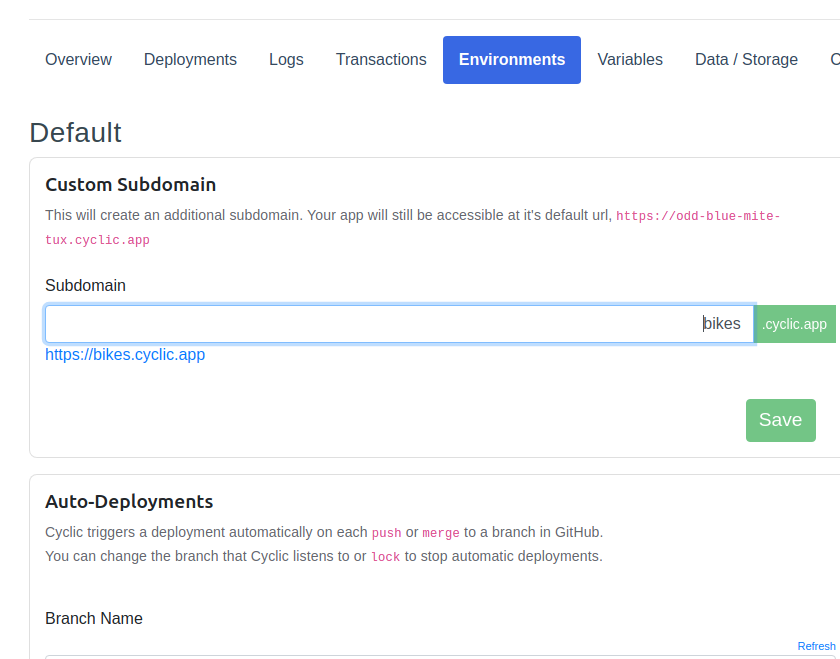Click the merge keyword text
The height and width of the screenshot is (659, 840).
[x=441, y=532]
